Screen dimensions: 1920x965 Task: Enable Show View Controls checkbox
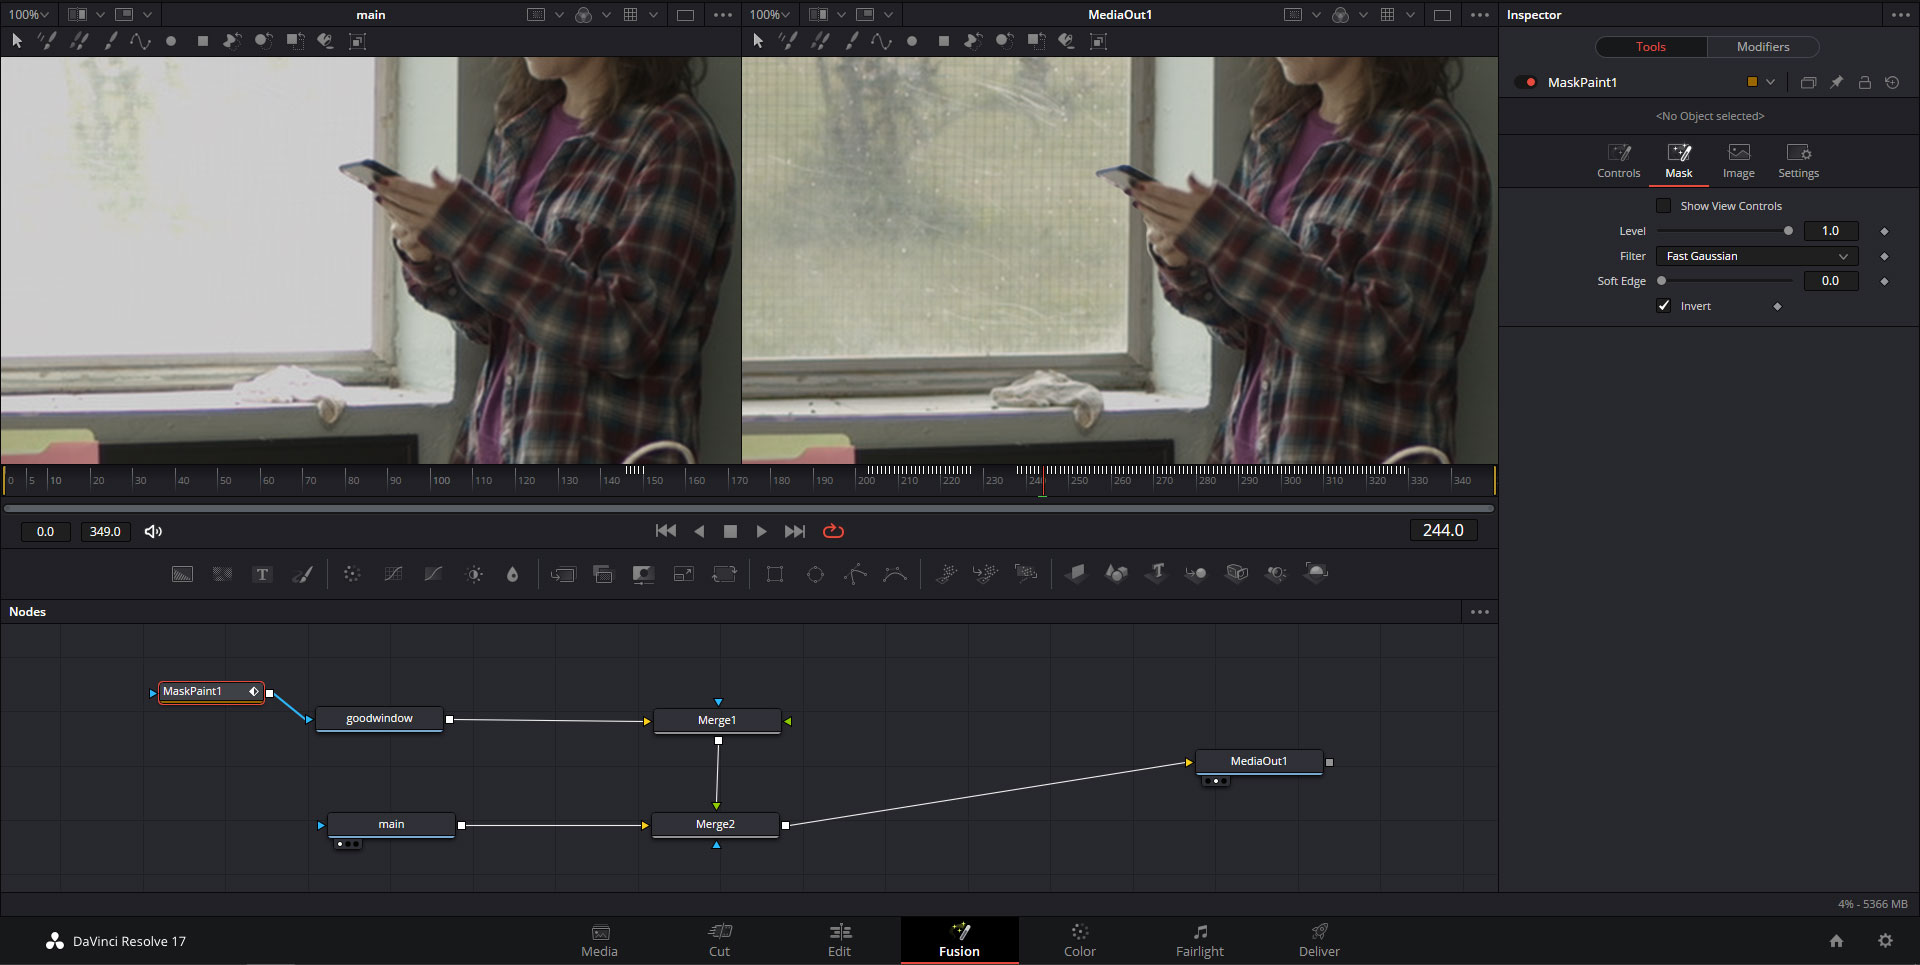click(x=1664, y=206)
